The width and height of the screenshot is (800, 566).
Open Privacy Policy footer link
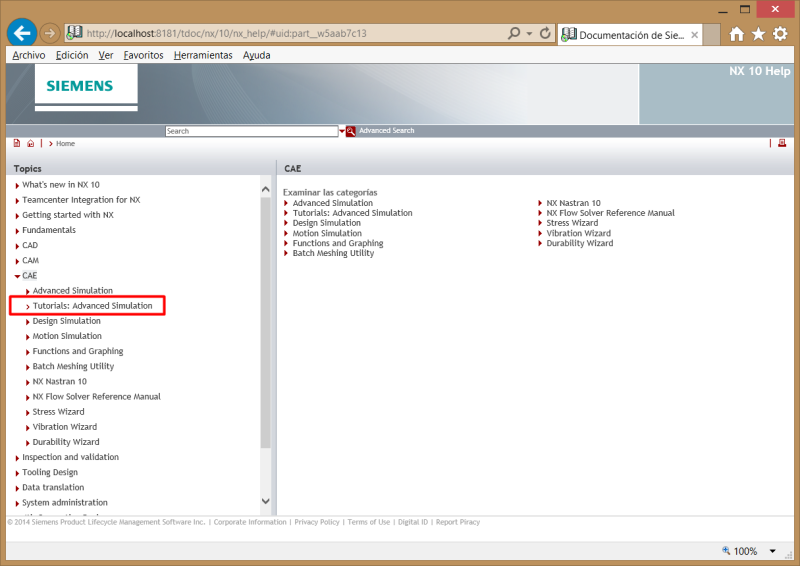317,522
